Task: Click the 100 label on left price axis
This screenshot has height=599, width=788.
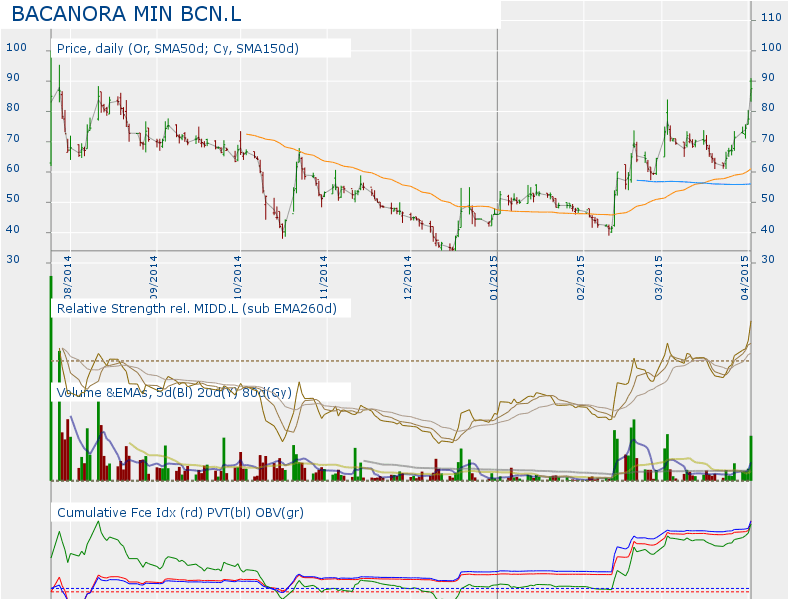Action: (x=16, y=48)
